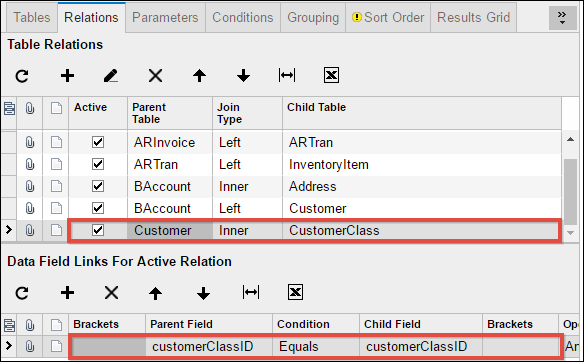Sort by Join Type column header
Screen dimensions: 584x362
coord(247,113)
